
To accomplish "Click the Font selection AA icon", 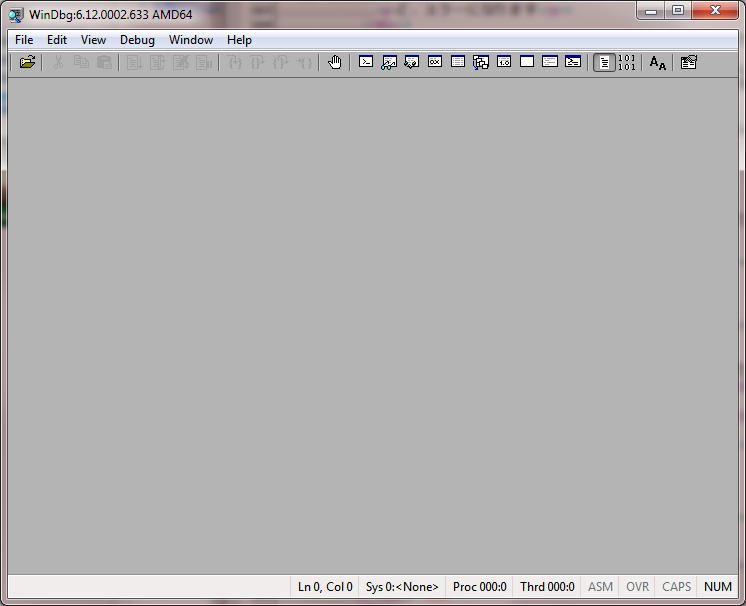I will coord(658,62).
